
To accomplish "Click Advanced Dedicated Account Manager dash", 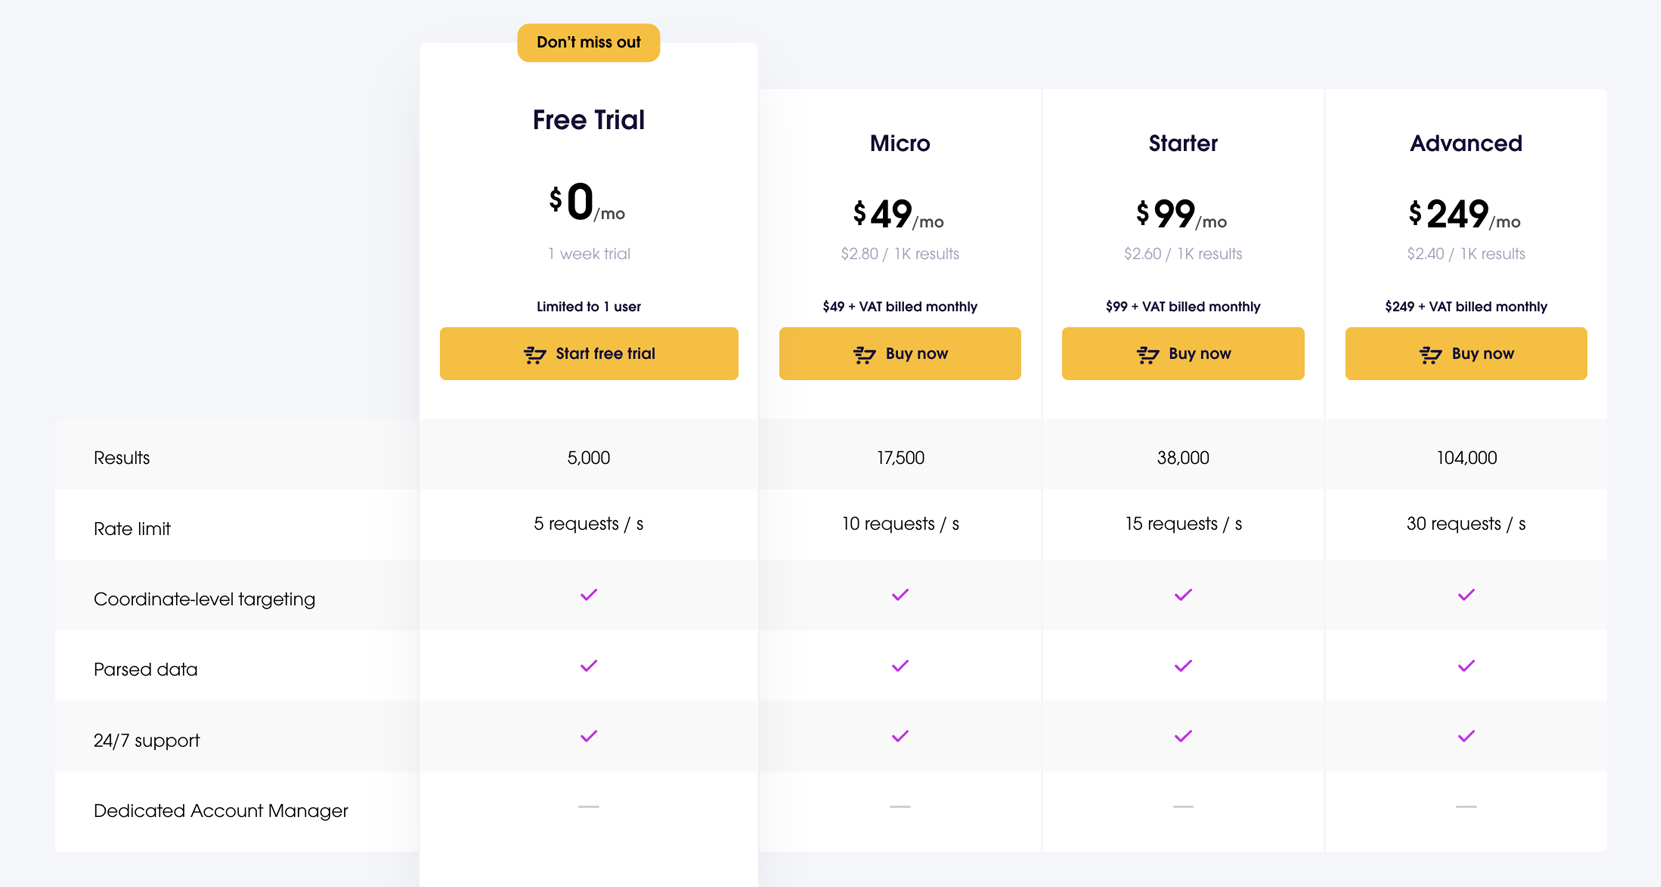I will (1466, 806).
